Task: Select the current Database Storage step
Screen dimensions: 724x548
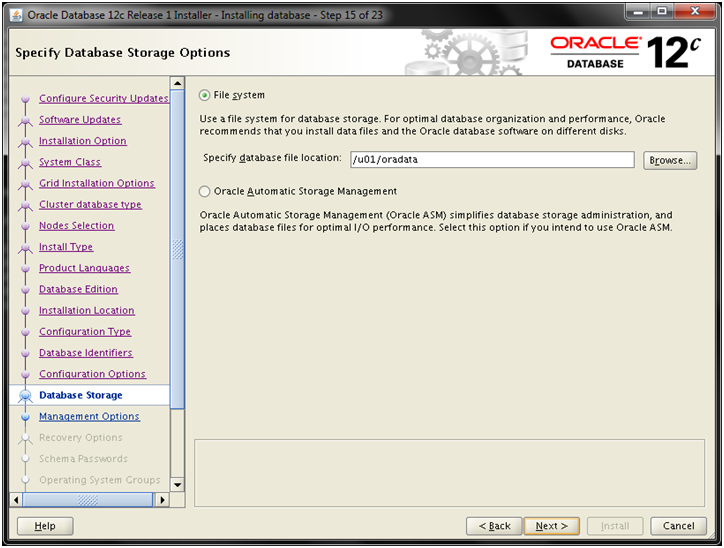Action: tap(81, 396)
